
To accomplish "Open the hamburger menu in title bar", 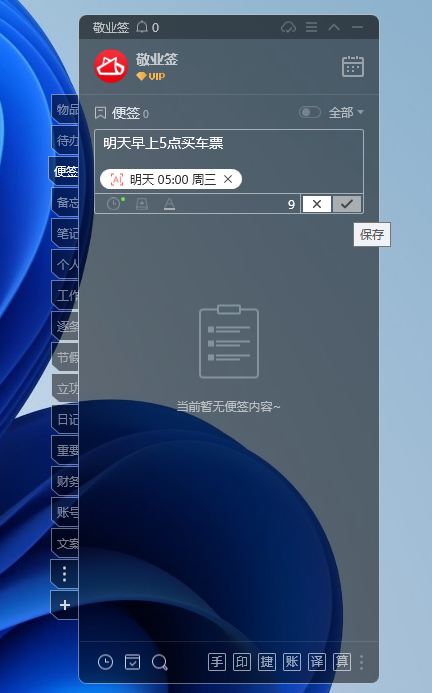I will tap(311, 27).
